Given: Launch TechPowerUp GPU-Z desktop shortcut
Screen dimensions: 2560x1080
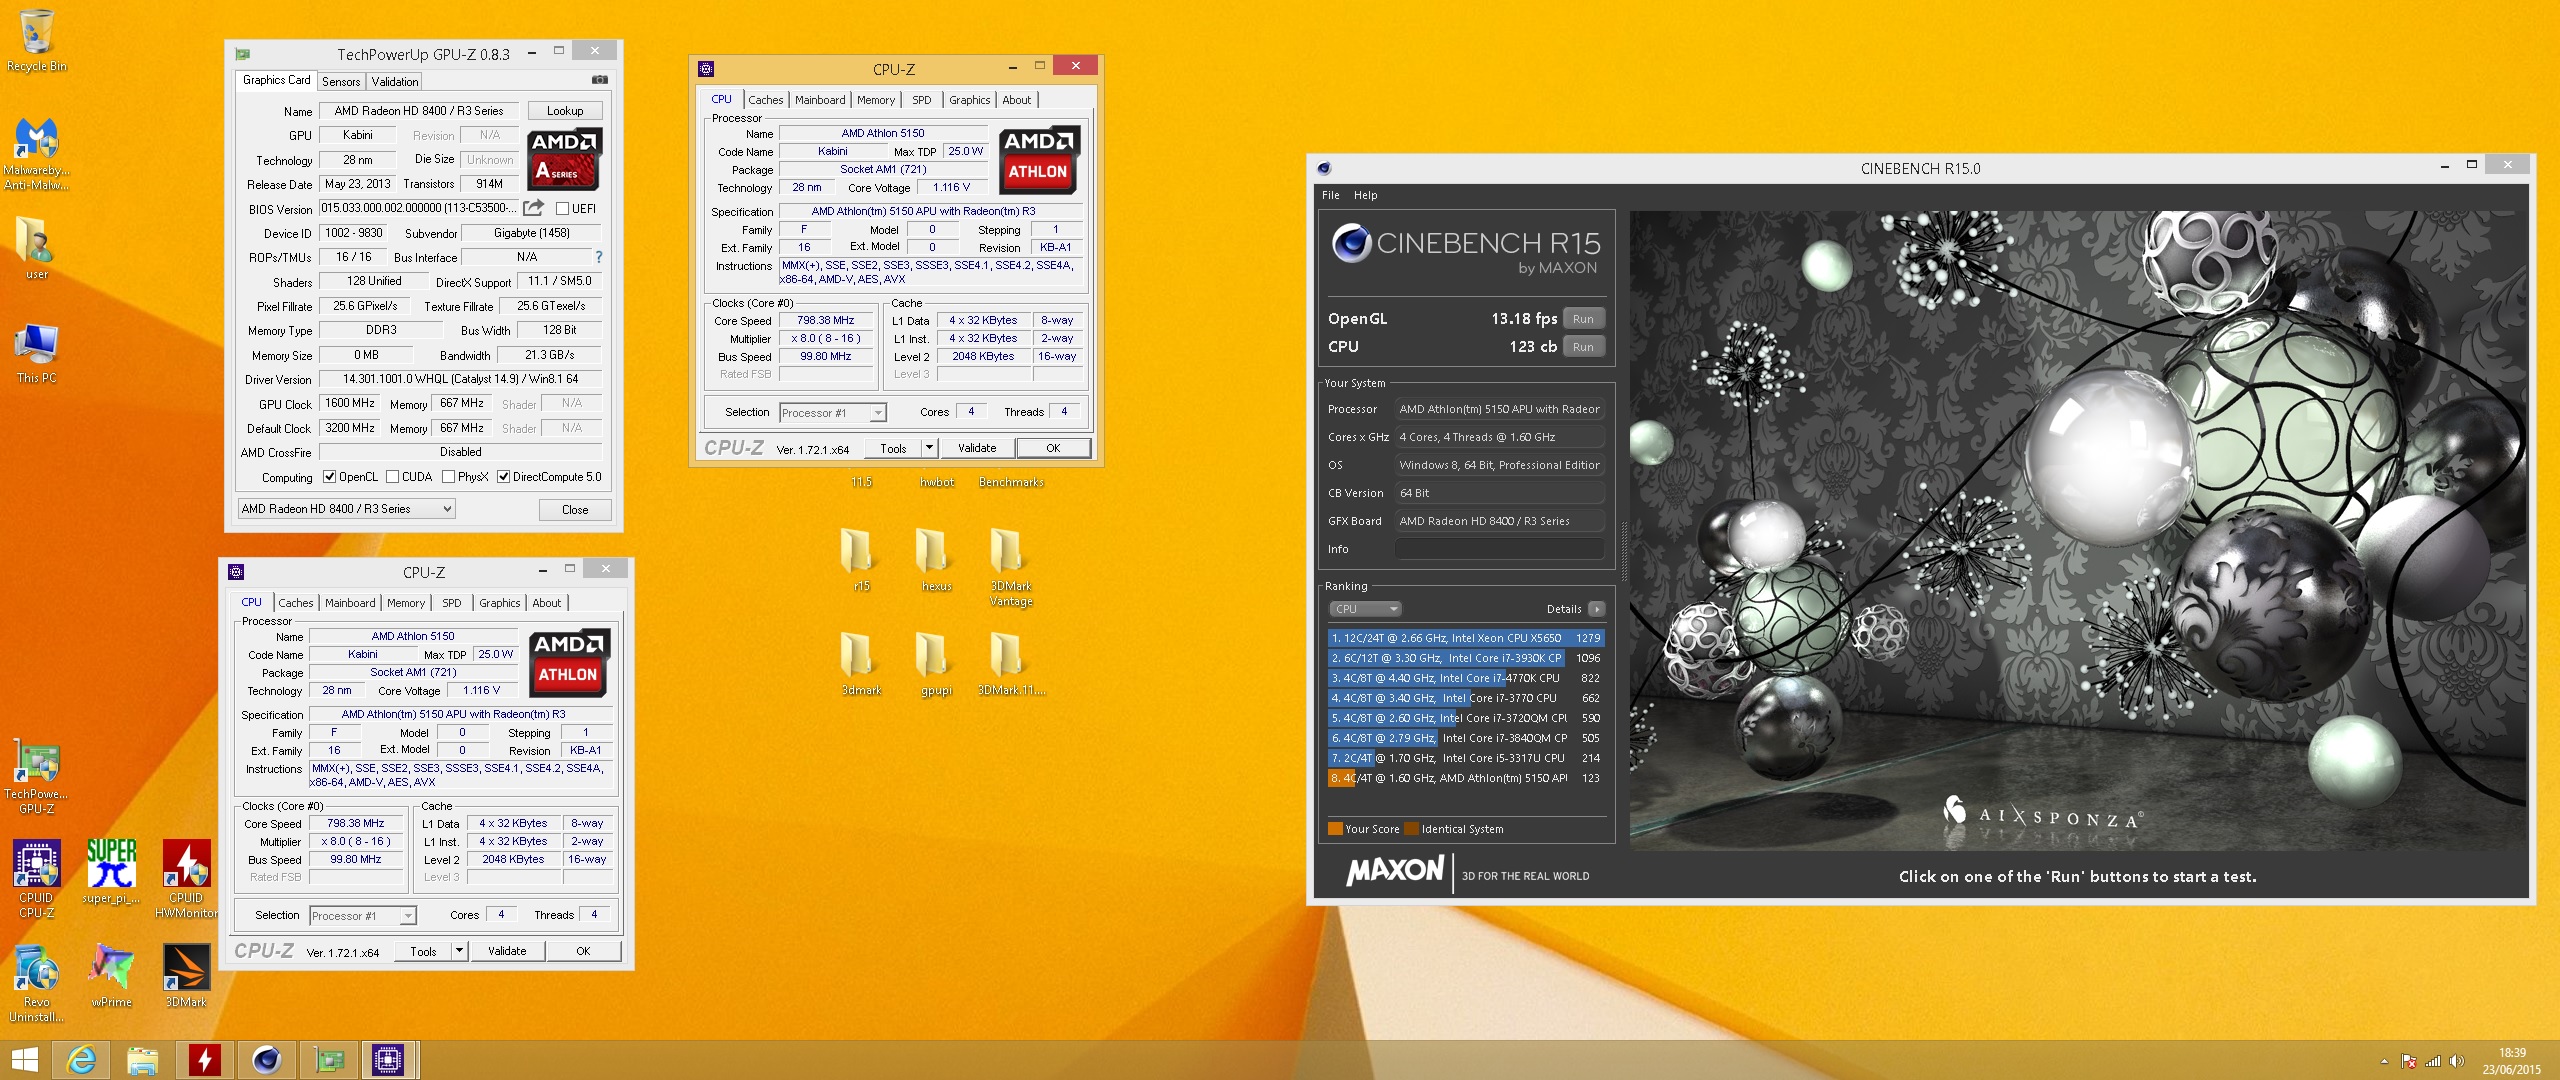Looking at the screenshot, I should [x=36, y=778].
